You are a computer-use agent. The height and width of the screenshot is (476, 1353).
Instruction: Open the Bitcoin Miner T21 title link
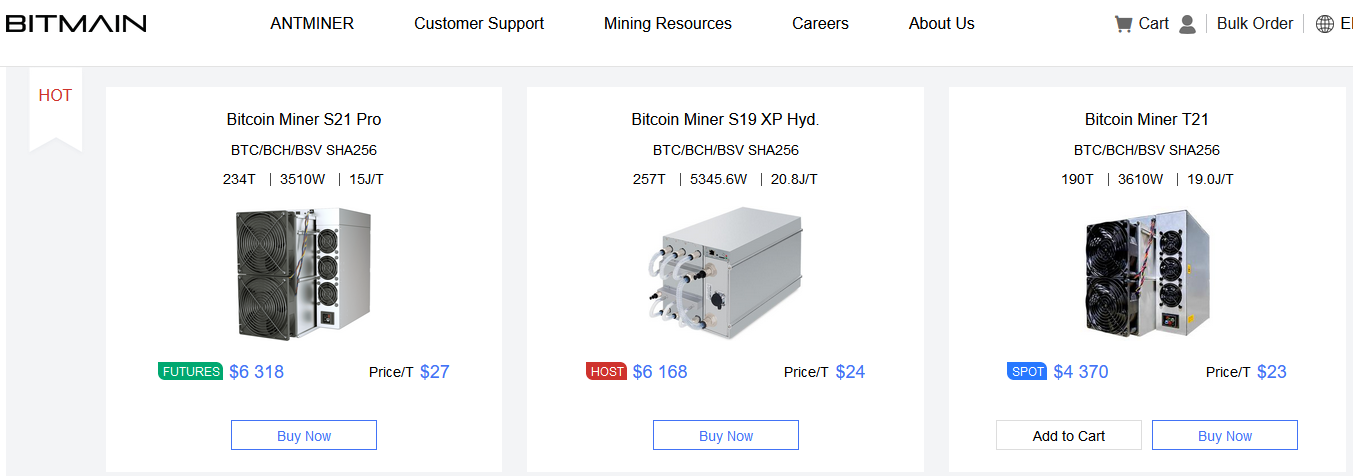[x=1147, y=119]
